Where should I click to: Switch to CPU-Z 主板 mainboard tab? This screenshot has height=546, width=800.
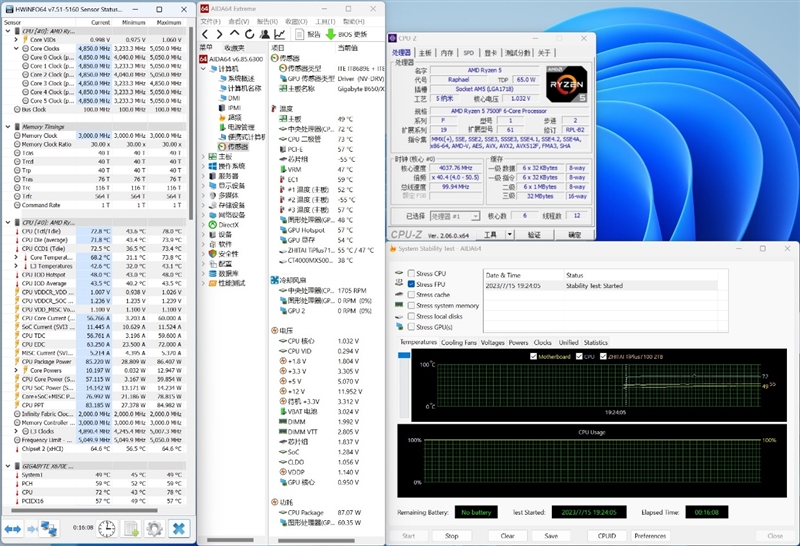pos(425,53)
